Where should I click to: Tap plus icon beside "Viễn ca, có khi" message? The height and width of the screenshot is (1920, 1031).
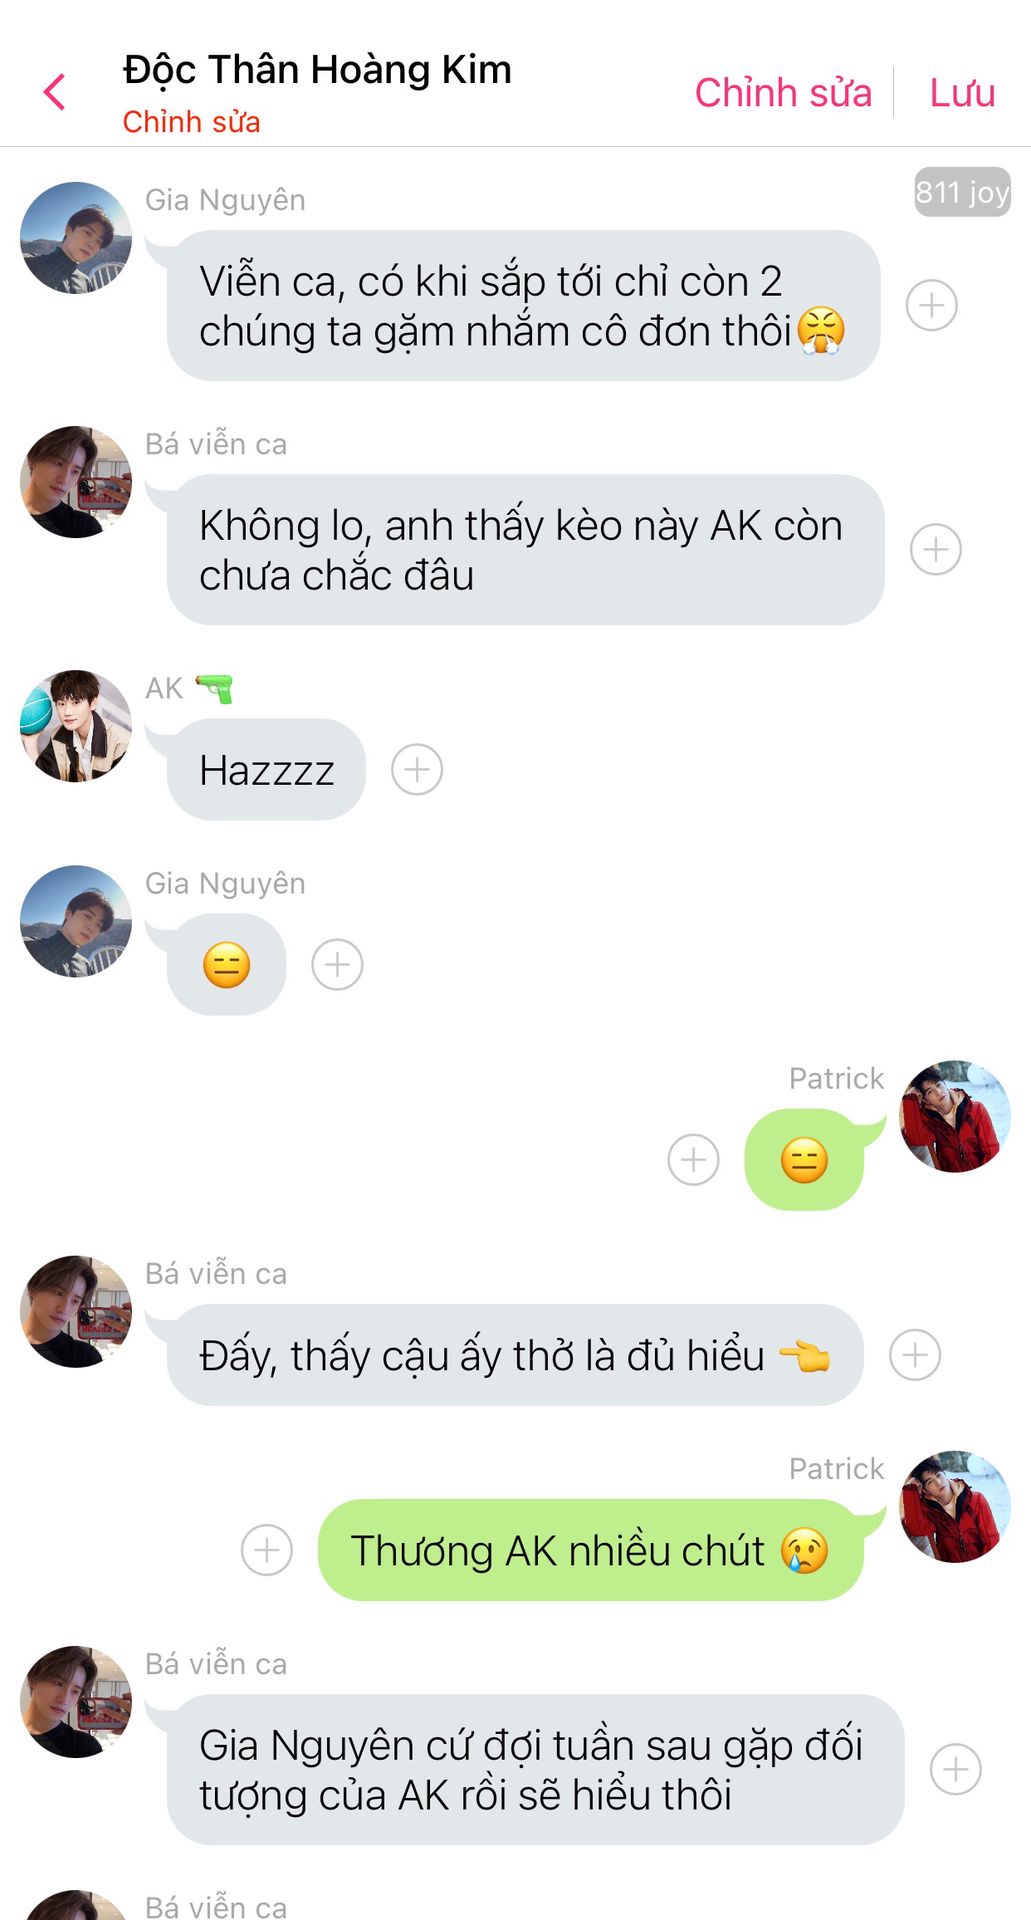point(932,305)
